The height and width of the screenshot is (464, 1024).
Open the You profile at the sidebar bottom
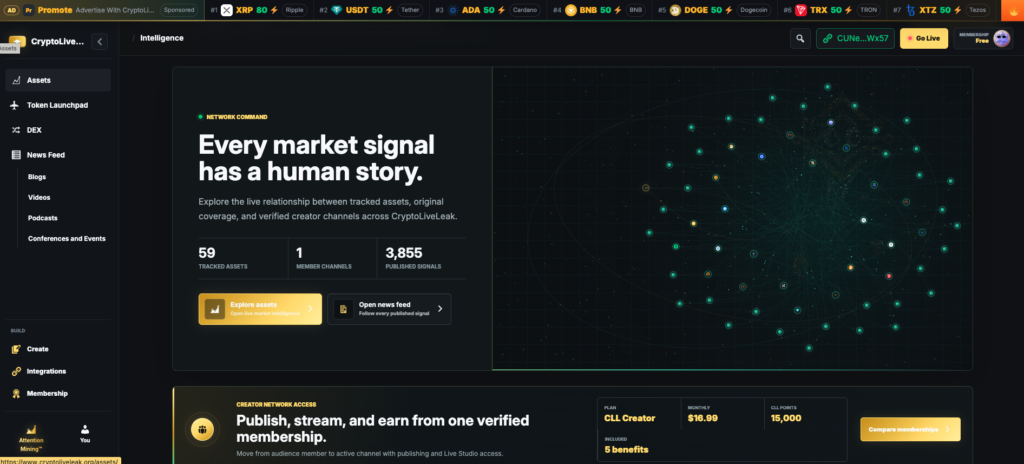tap(85, 434)
